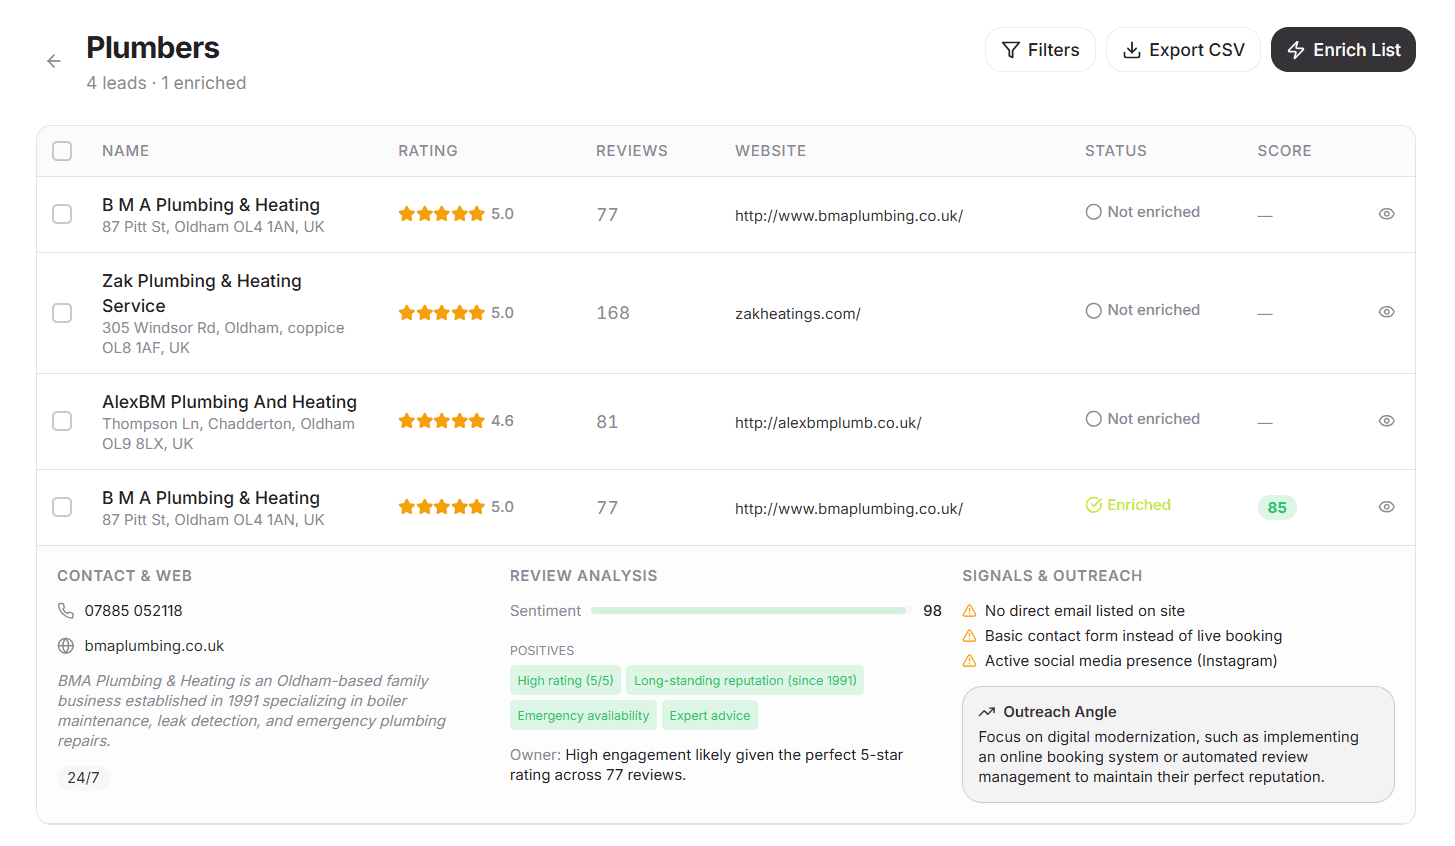The width and height of the screenshot is (1455, 846).
Task: Show details eye icon for Zak Plumbing
Action: coord(1386,312)
